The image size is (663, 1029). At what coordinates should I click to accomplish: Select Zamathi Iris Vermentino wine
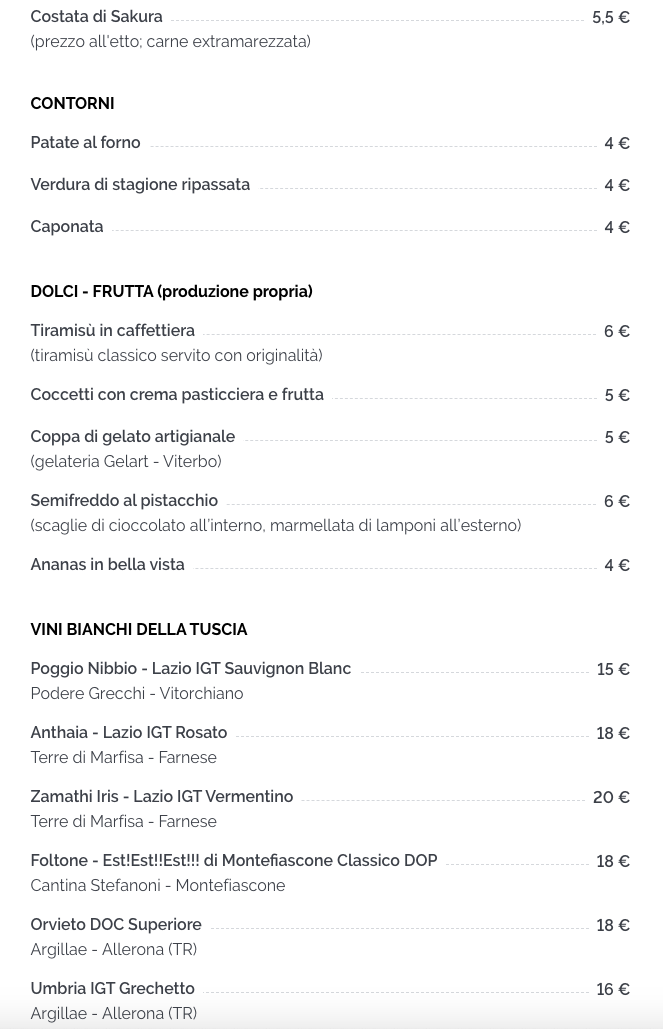[161, 796]
